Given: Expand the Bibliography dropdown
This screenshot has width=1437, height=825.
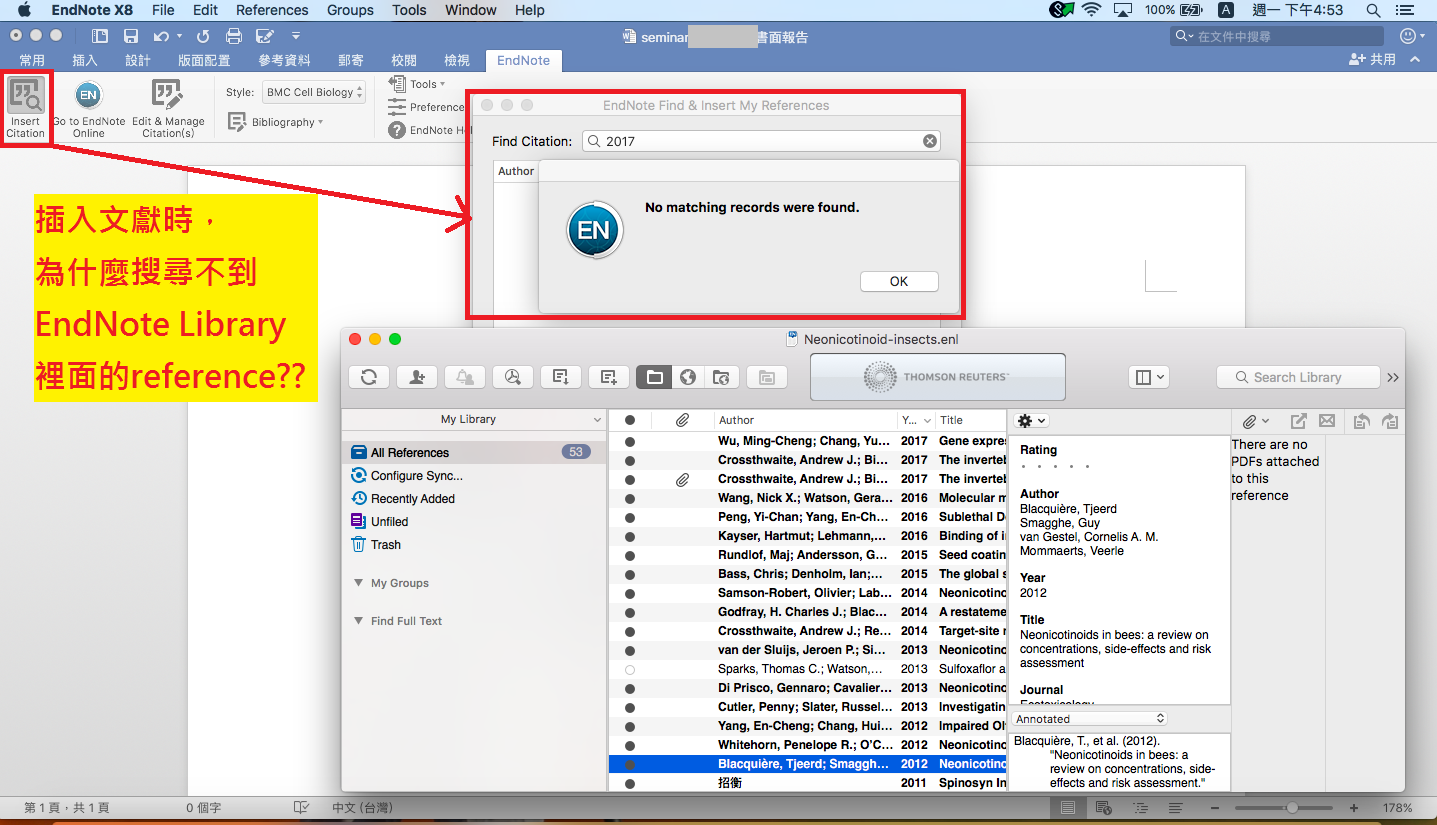Looking at the screenshot, I should click(x=276, y=122).
